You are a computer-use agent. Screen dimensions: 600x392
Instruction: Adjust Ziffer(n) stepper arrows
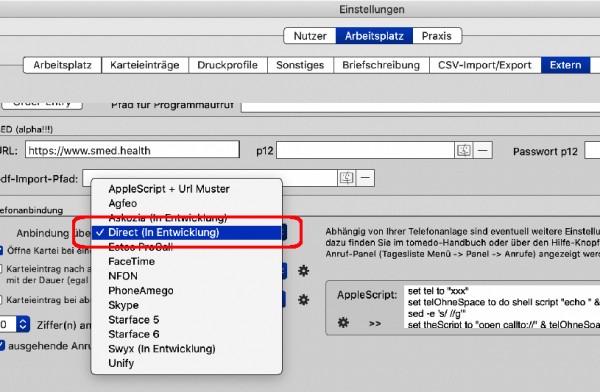point(23,325)
